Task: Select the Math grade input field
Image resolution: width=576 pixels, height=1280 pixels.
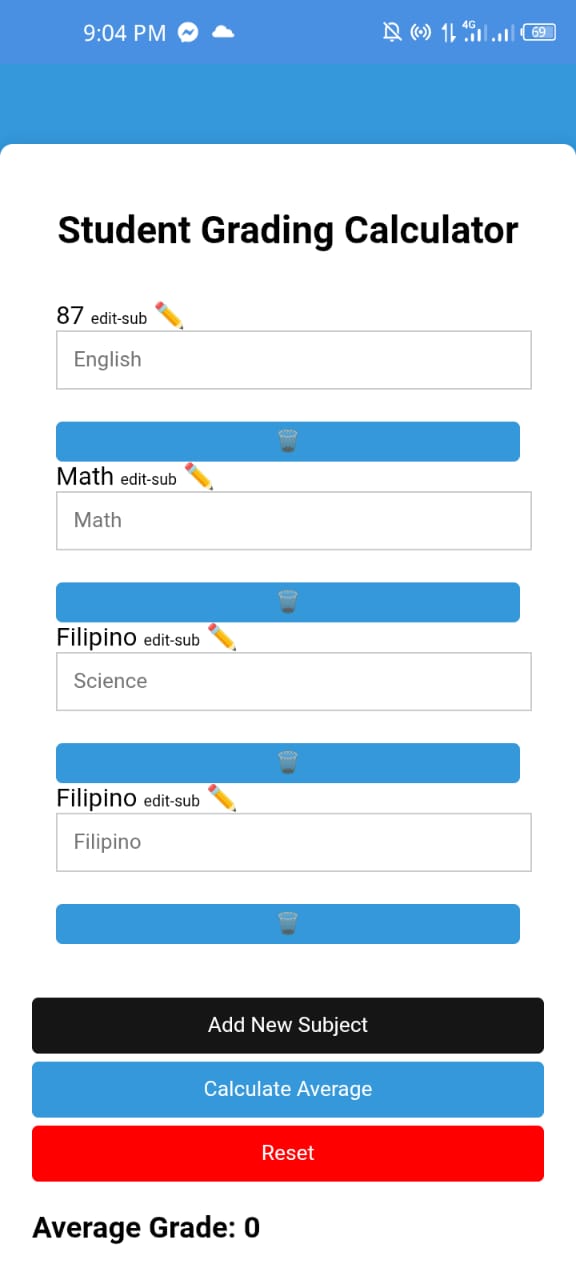Action: click(x=293, y=520)
